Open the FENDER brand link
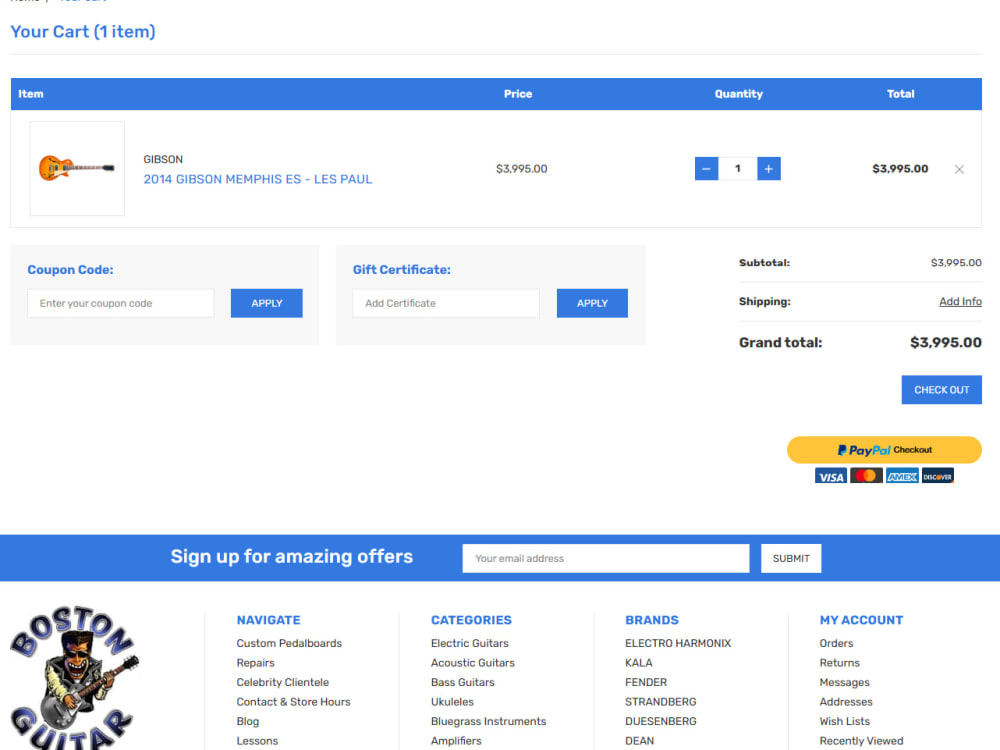The height and width of the screenshot is (750, 1000). coord(646,682)
